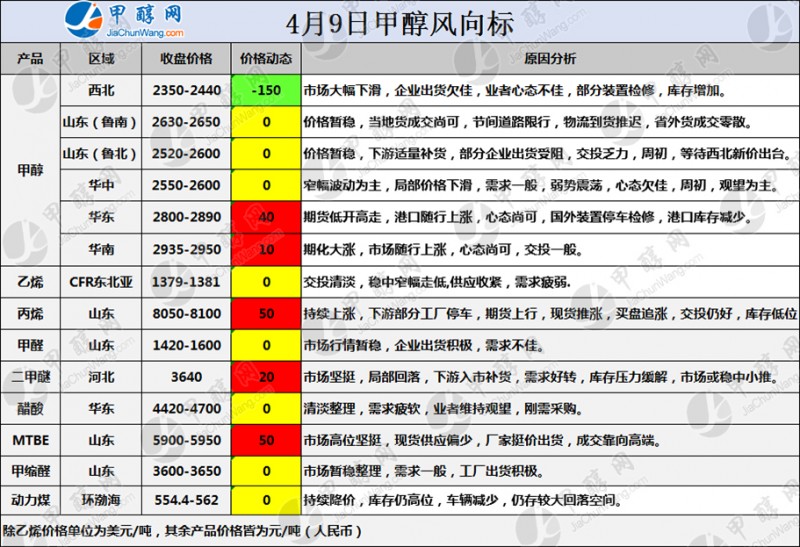Select price 2800-2890
Screen dimensions: 800x547
coord(187,217)
